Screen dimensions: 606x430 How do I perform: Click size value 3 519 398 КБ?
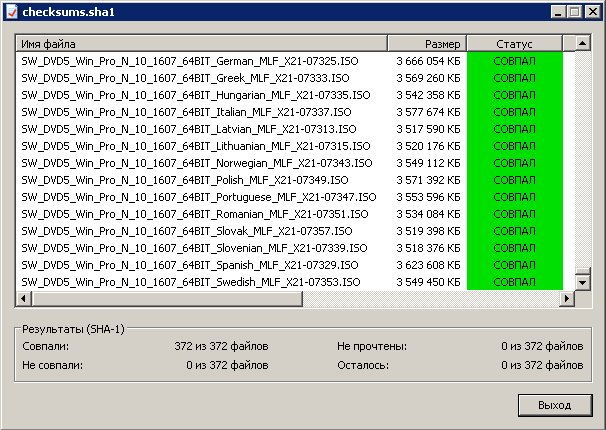coord(429,231)
